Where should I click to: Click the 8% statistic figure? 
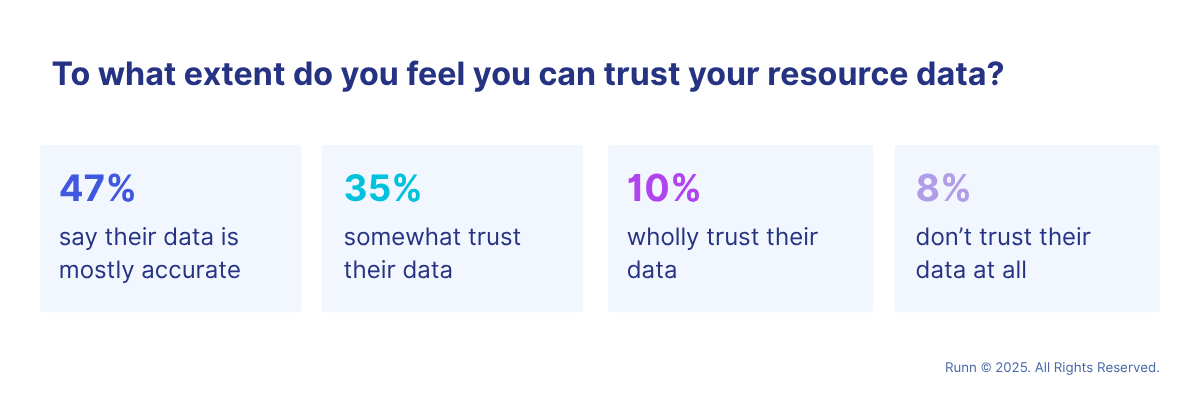tap(943, 188)
